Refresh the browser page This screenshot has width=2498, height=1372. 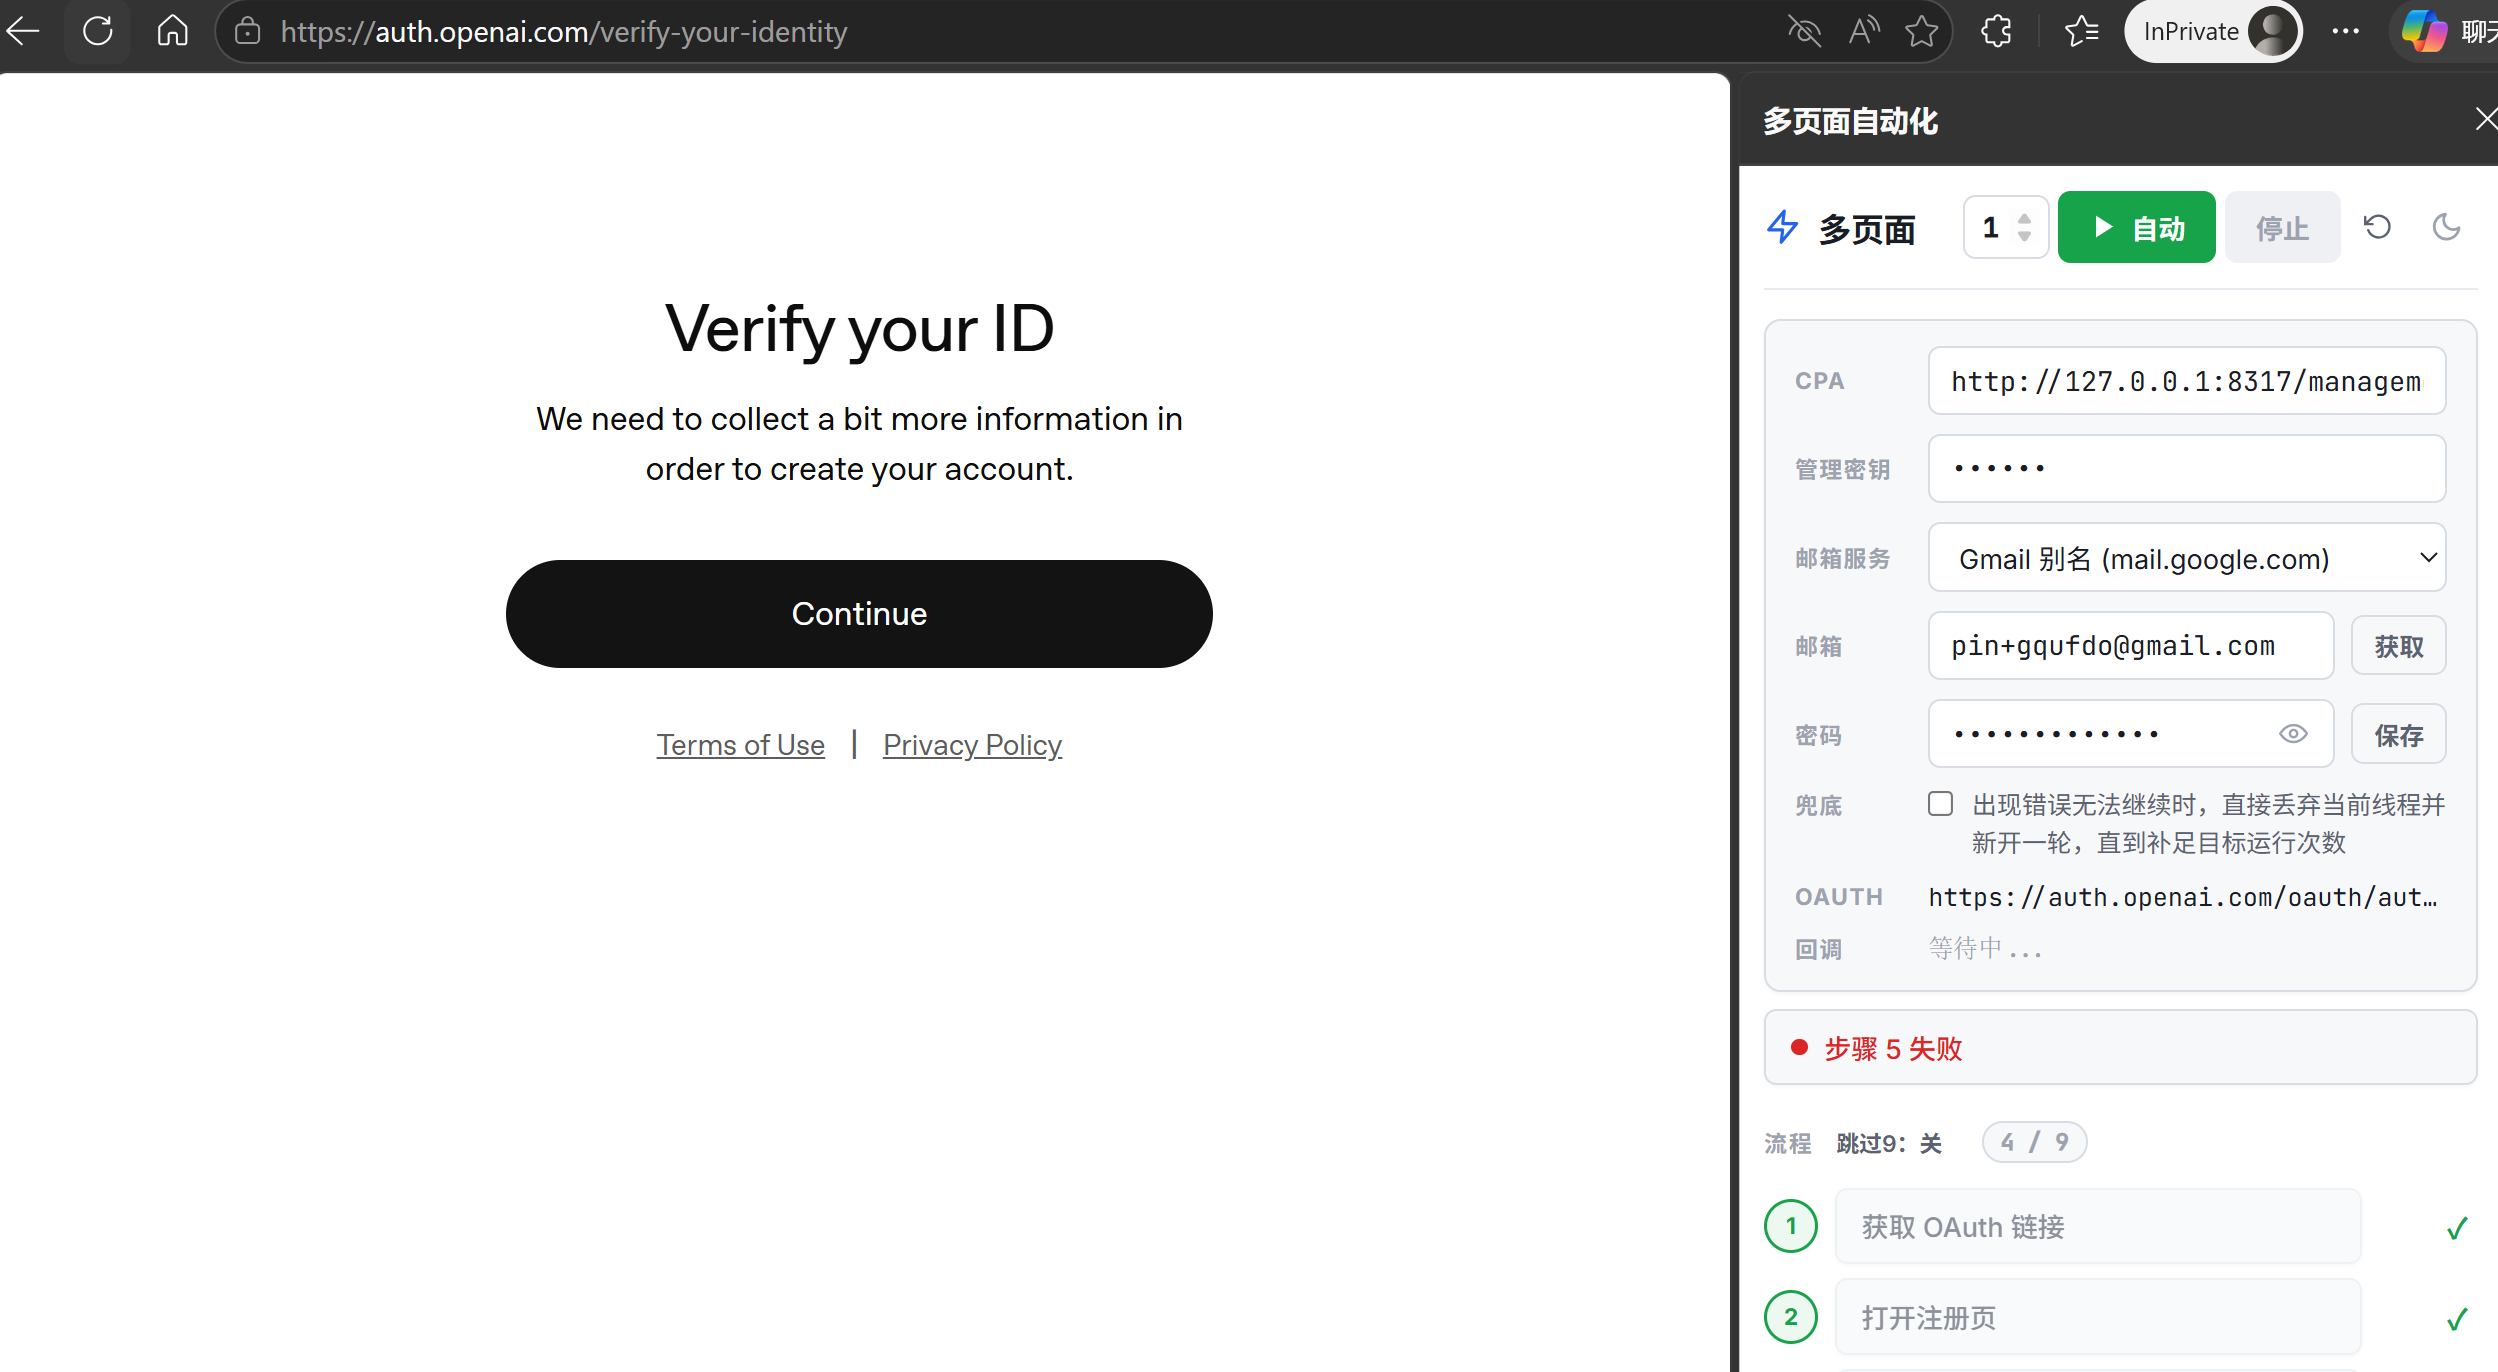click(97, 31)
